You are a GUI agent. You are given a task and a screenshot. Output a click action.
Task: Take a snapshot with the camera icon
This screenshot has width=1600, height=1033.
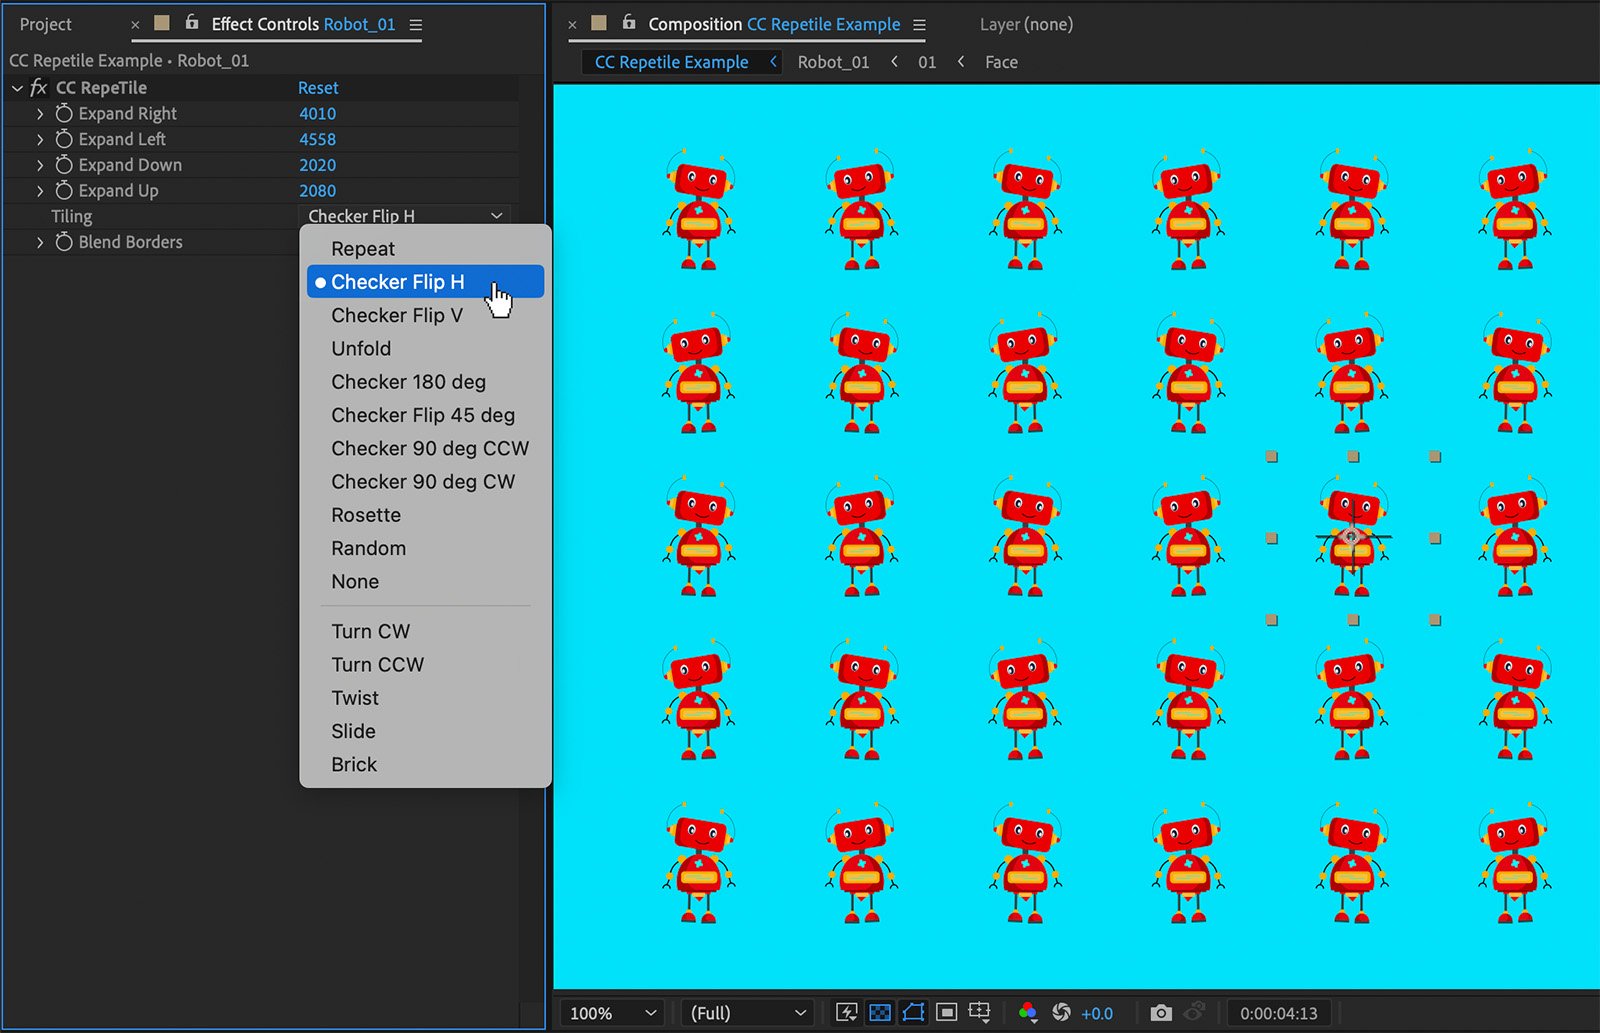[x=1160, y=1012]
